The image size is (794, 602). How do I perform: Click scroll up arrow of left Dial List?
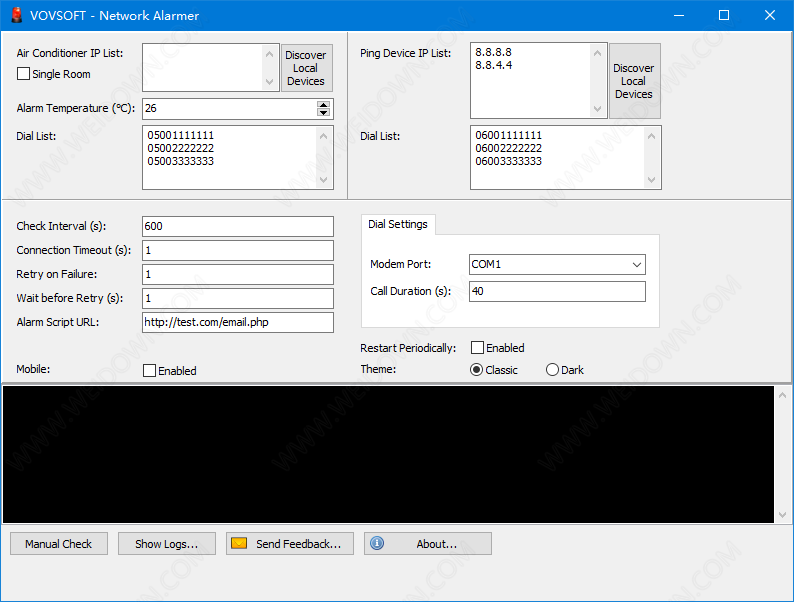click(324, 136)
